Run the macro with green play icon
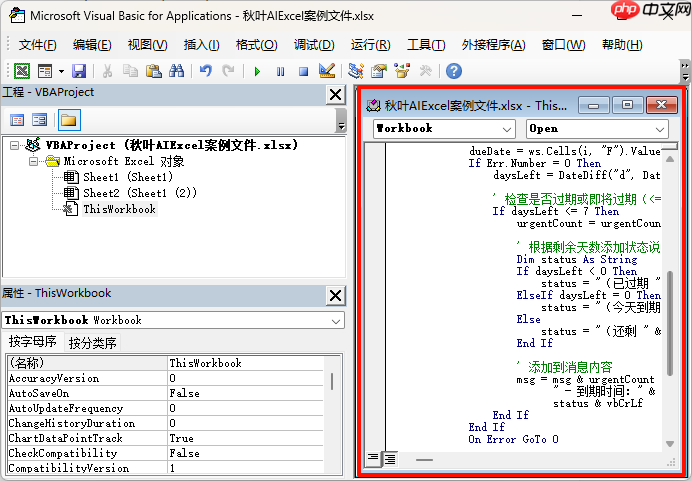Image resolution: width=692 pixels, height=481 pixels. click(x=257, y=71)
